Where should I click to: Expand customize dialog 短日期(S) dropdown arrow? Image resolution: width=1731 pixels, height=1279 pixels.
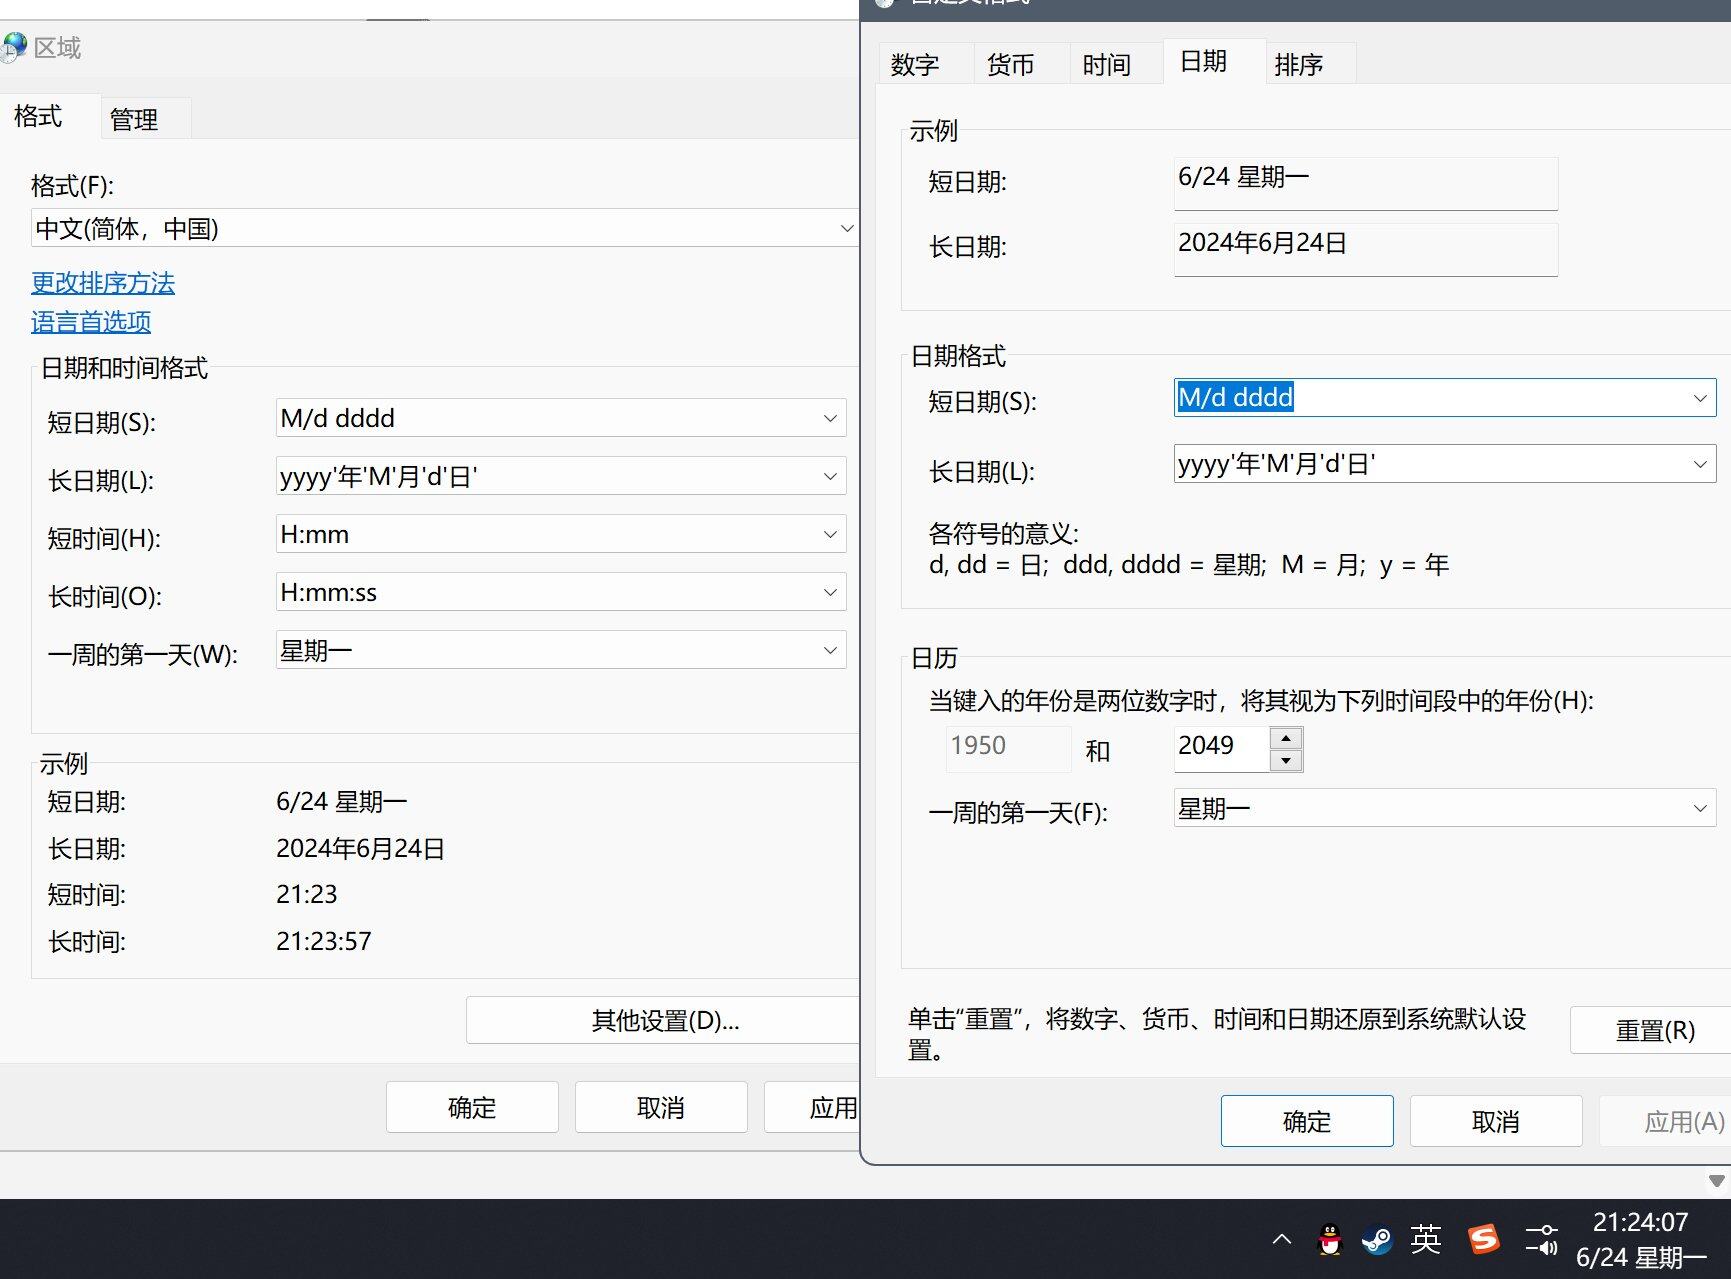1700,398
